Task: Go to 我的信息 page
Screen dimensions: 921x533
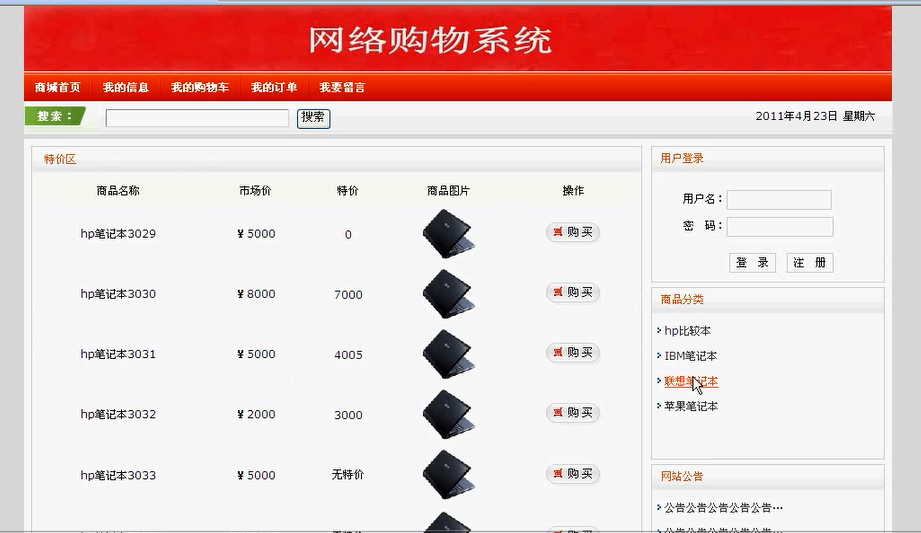Action: tap(126, 88)
